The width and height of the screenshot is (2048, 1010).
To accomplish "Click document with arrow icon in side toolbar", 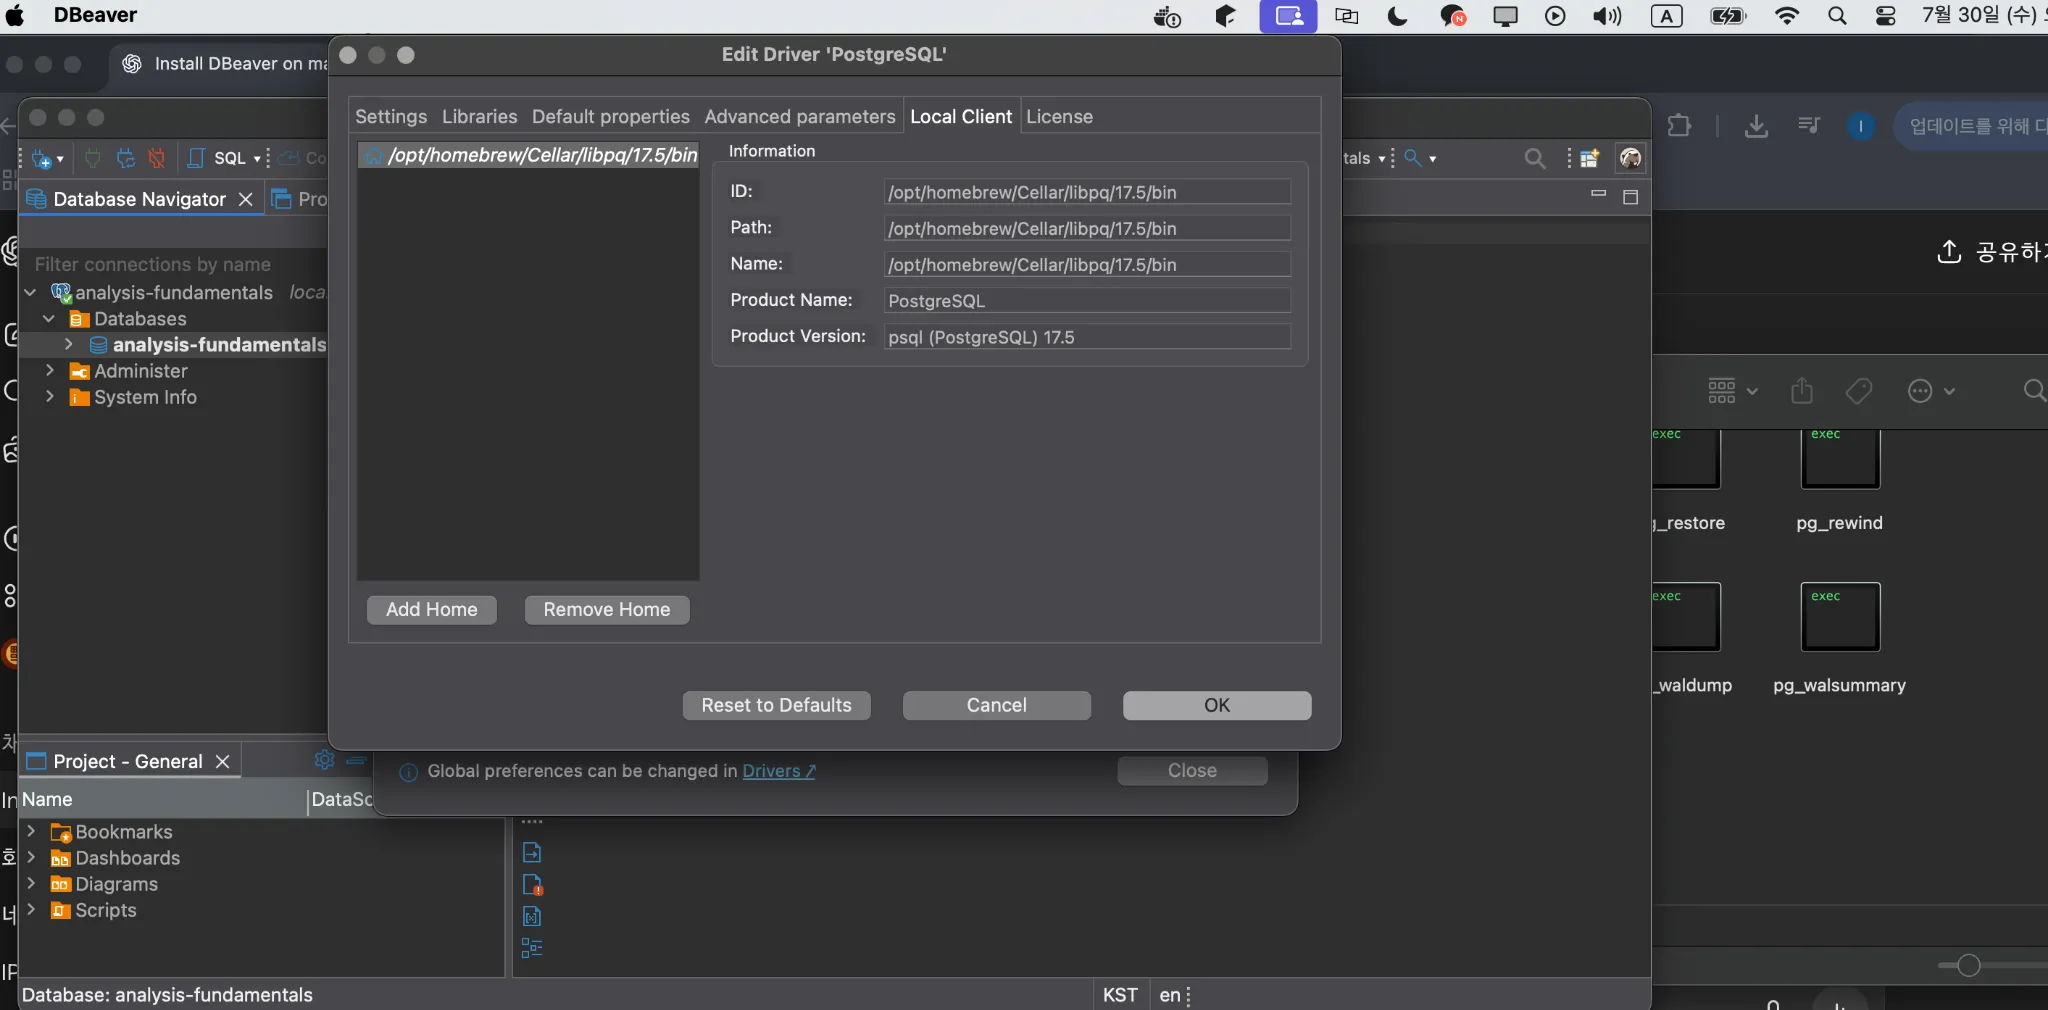I will (532, 852).
